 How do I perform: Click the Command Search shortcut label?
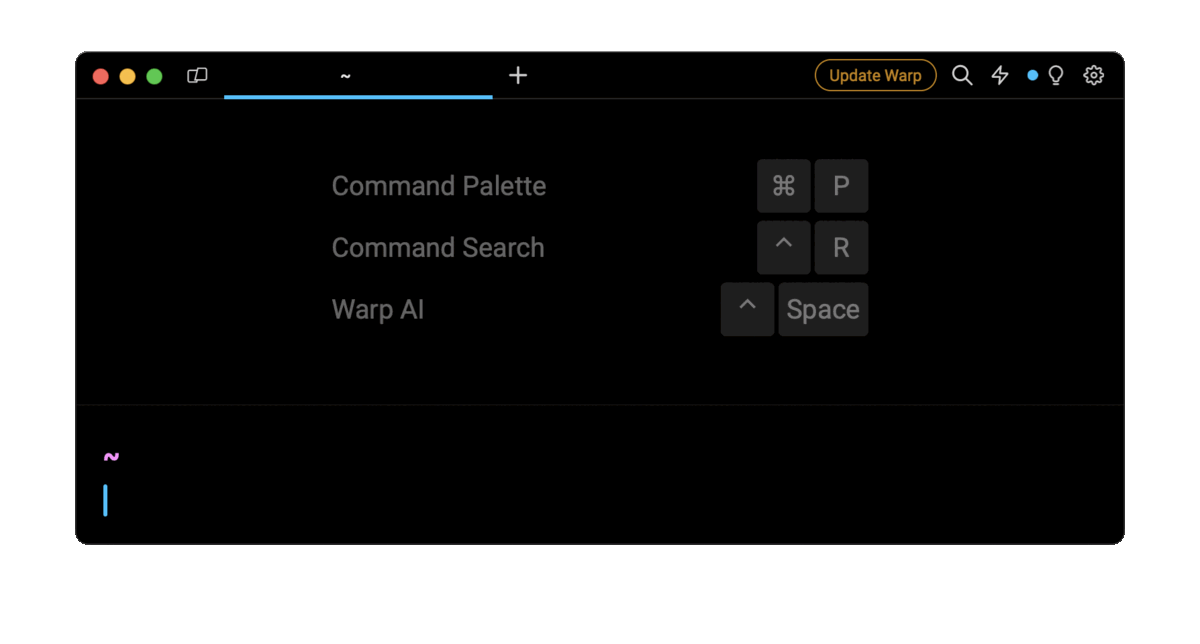[437, 248]
